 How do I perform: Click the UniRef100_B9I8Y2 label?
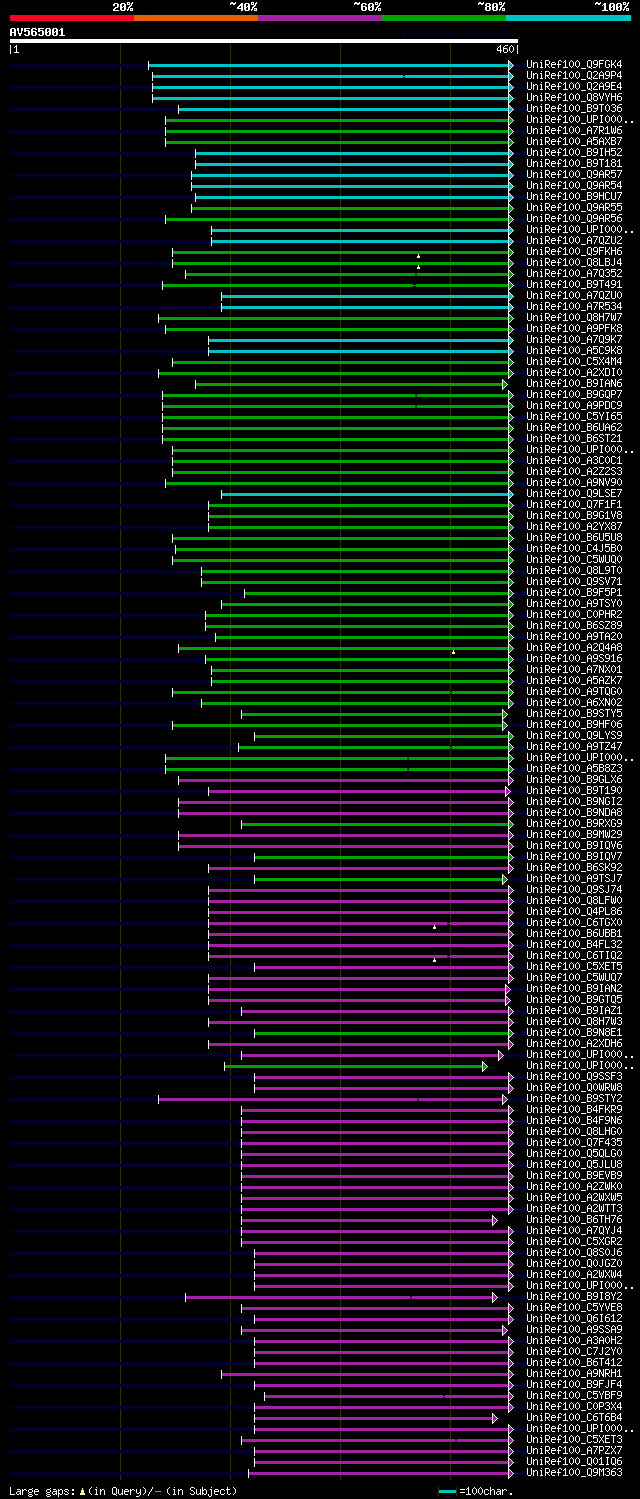[574, 1297]
